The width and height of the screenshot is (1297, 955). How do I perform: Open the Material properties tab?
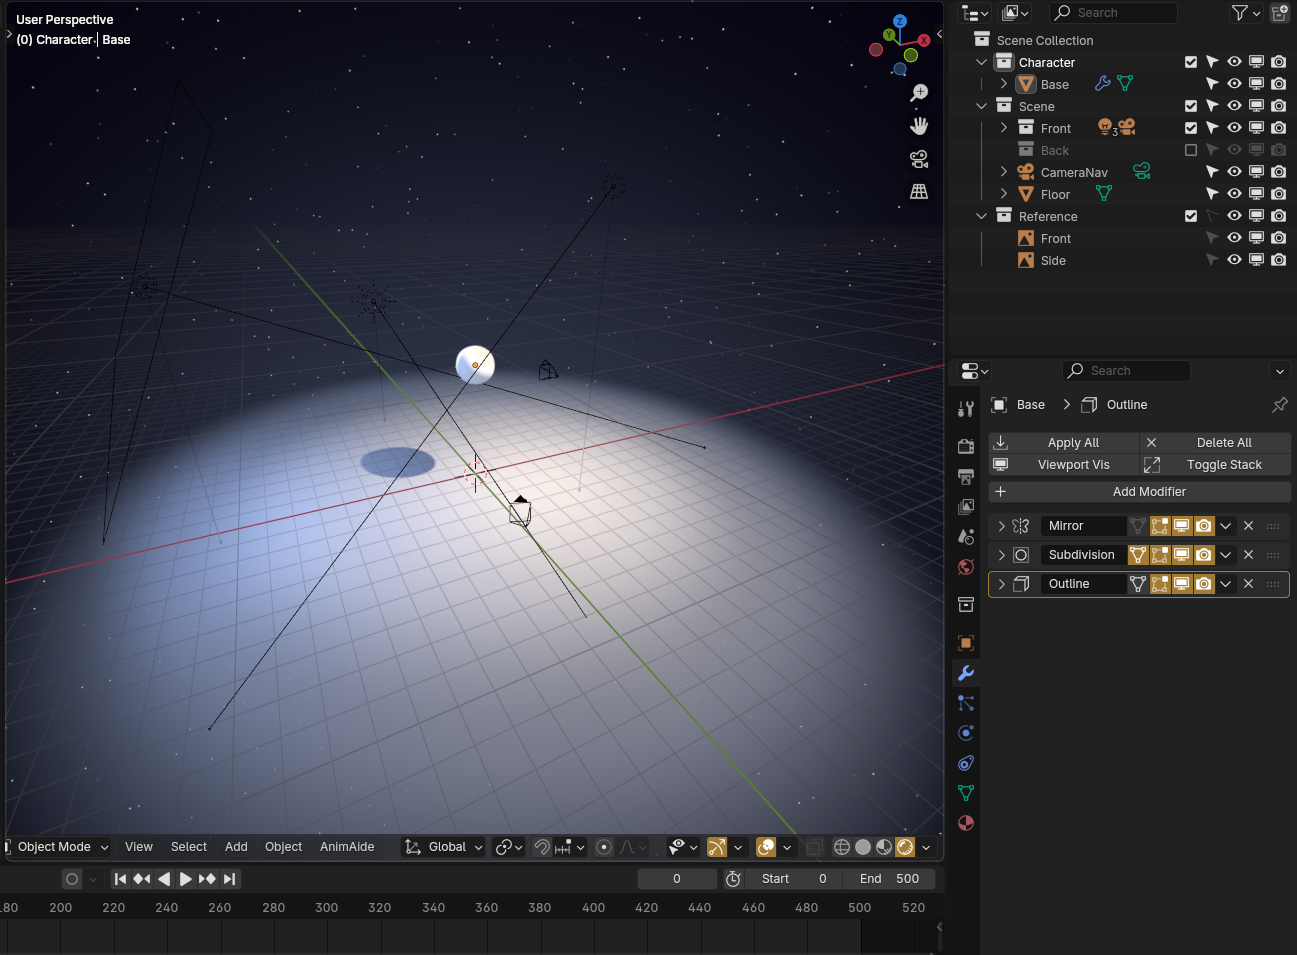(x=965, y=823)
